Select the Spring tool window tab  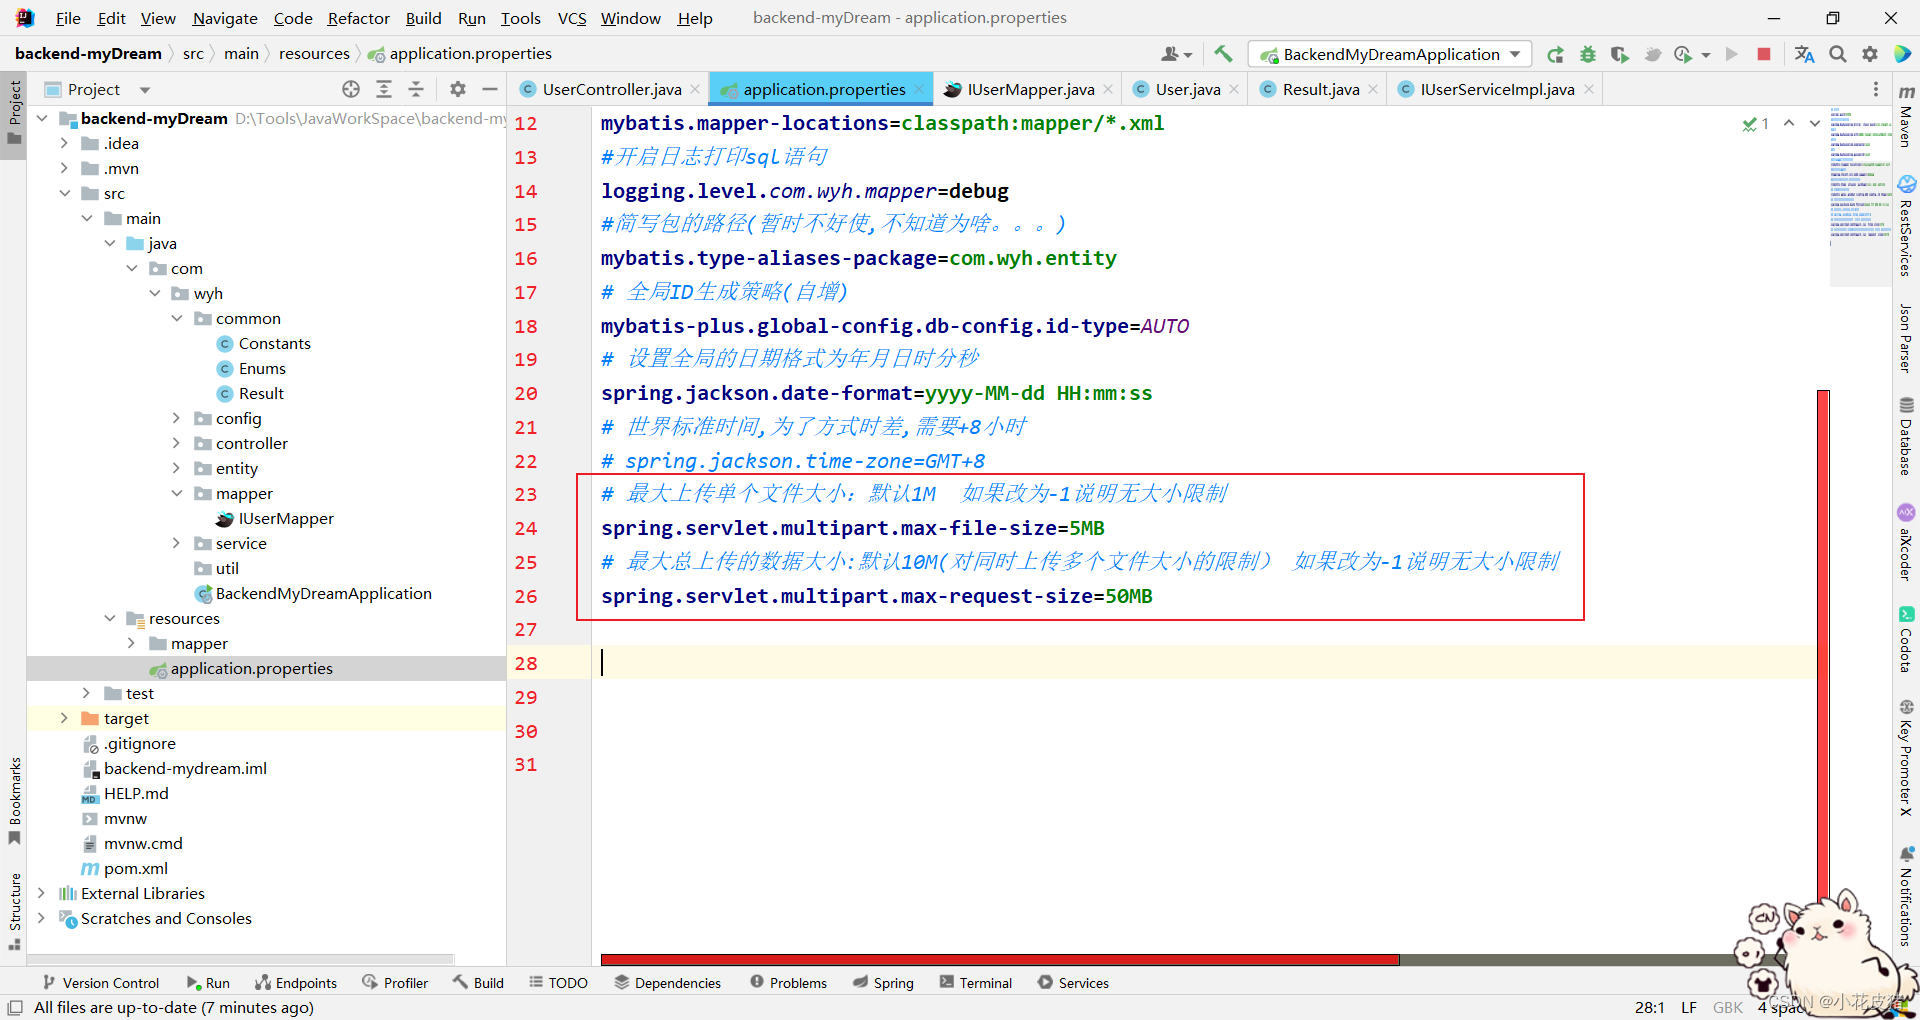pos(884,982)
